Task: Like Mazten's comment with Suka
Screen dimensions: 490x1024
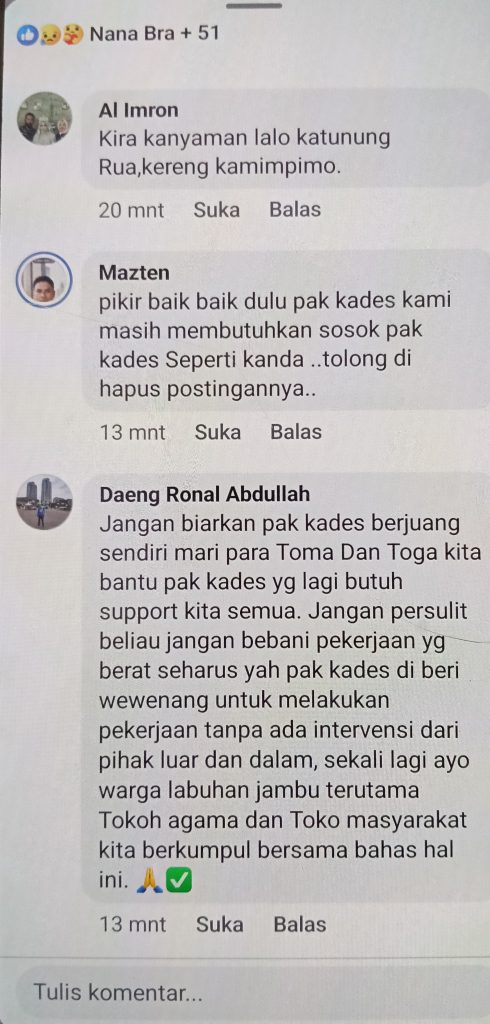Action: [218, 432]
